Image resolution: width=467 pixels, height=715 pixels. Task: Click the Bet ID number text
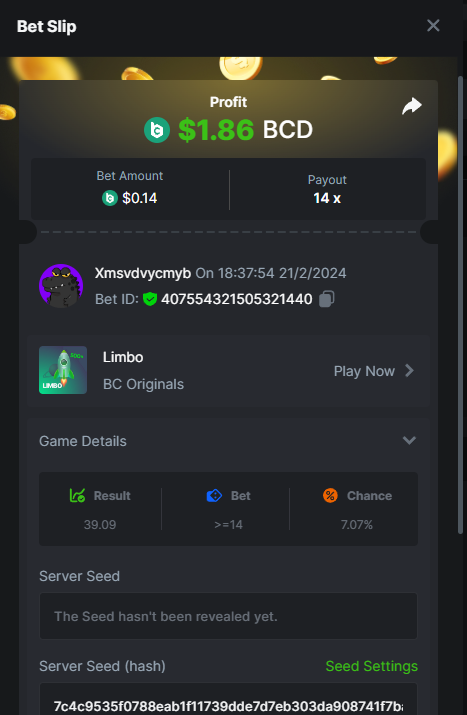[x=237, y=299]
